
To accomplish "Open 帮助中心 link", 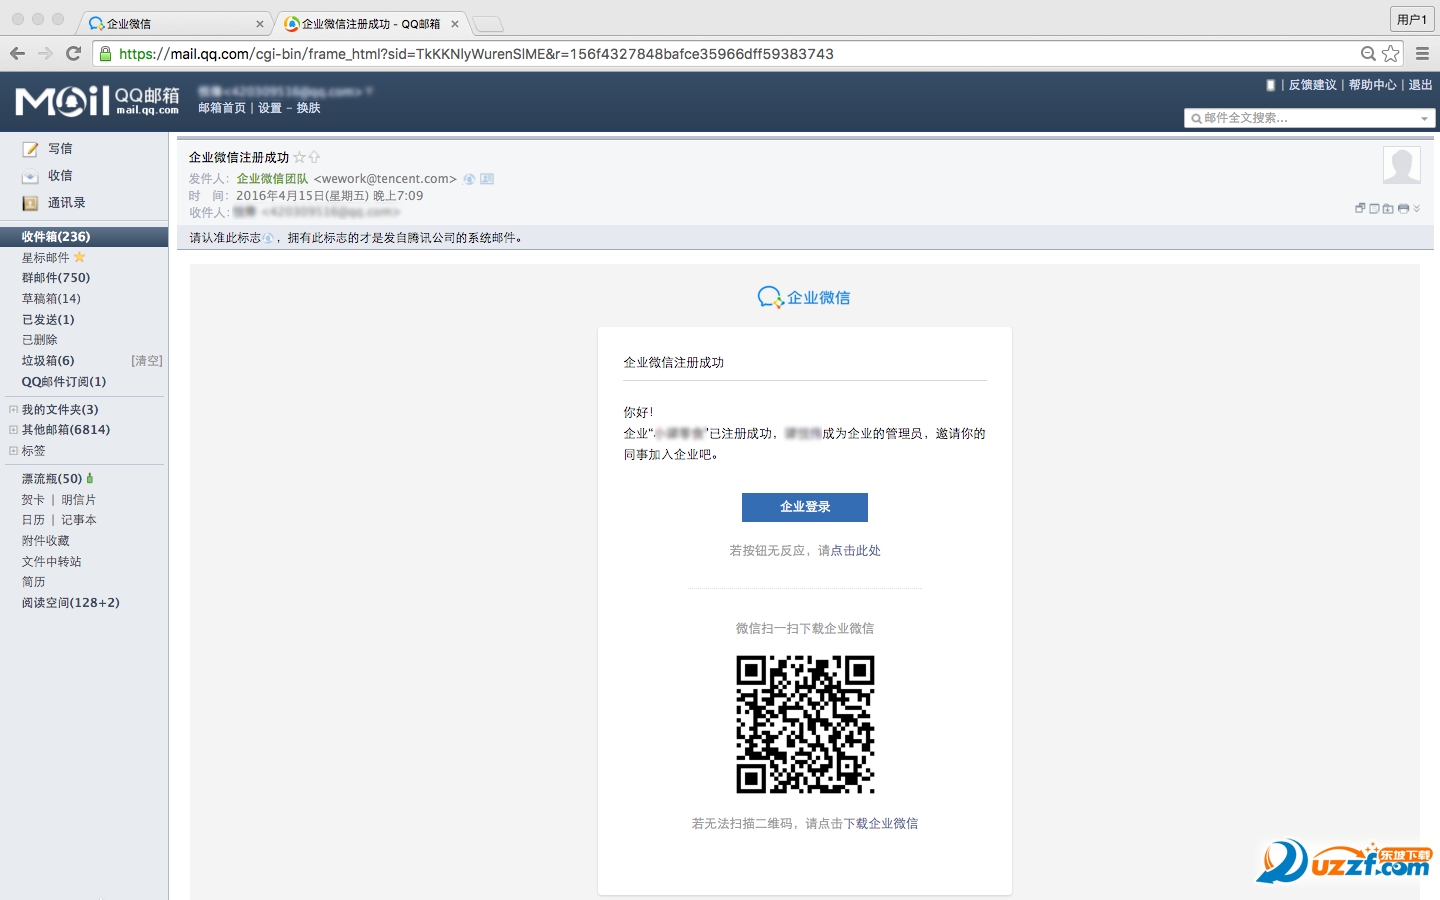I will click(1373, 85).
